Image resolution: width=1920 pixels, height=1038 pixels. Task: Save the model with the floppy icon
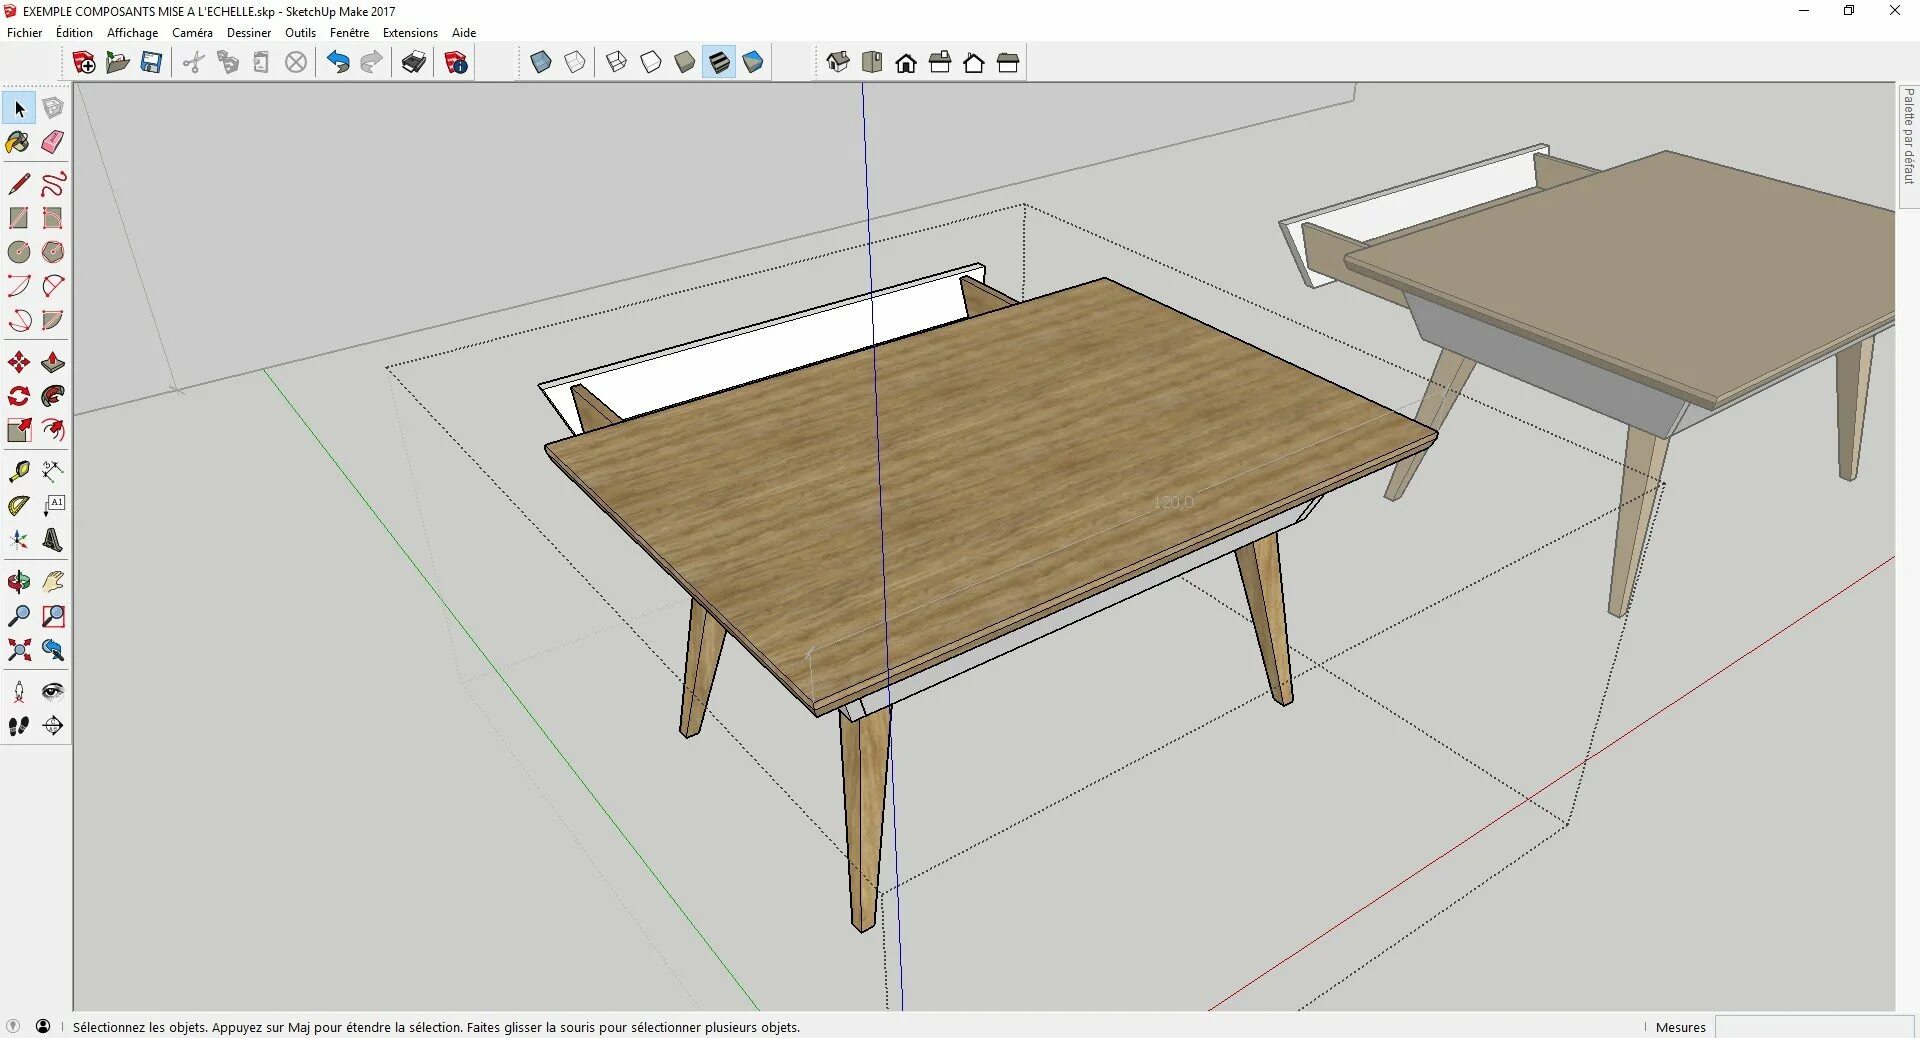point(151,62)
